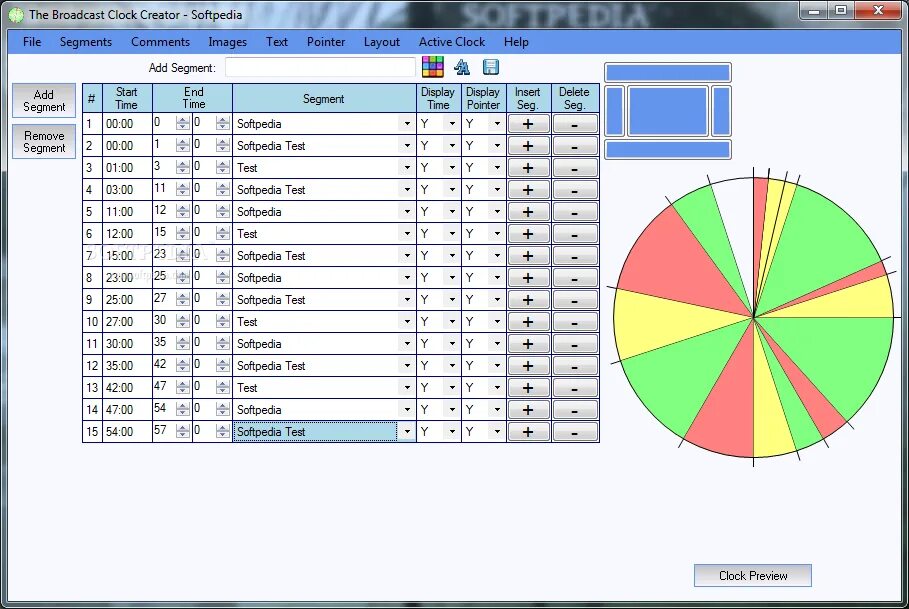
Task: Click the Remove Segment button
Action: (44, 142)
